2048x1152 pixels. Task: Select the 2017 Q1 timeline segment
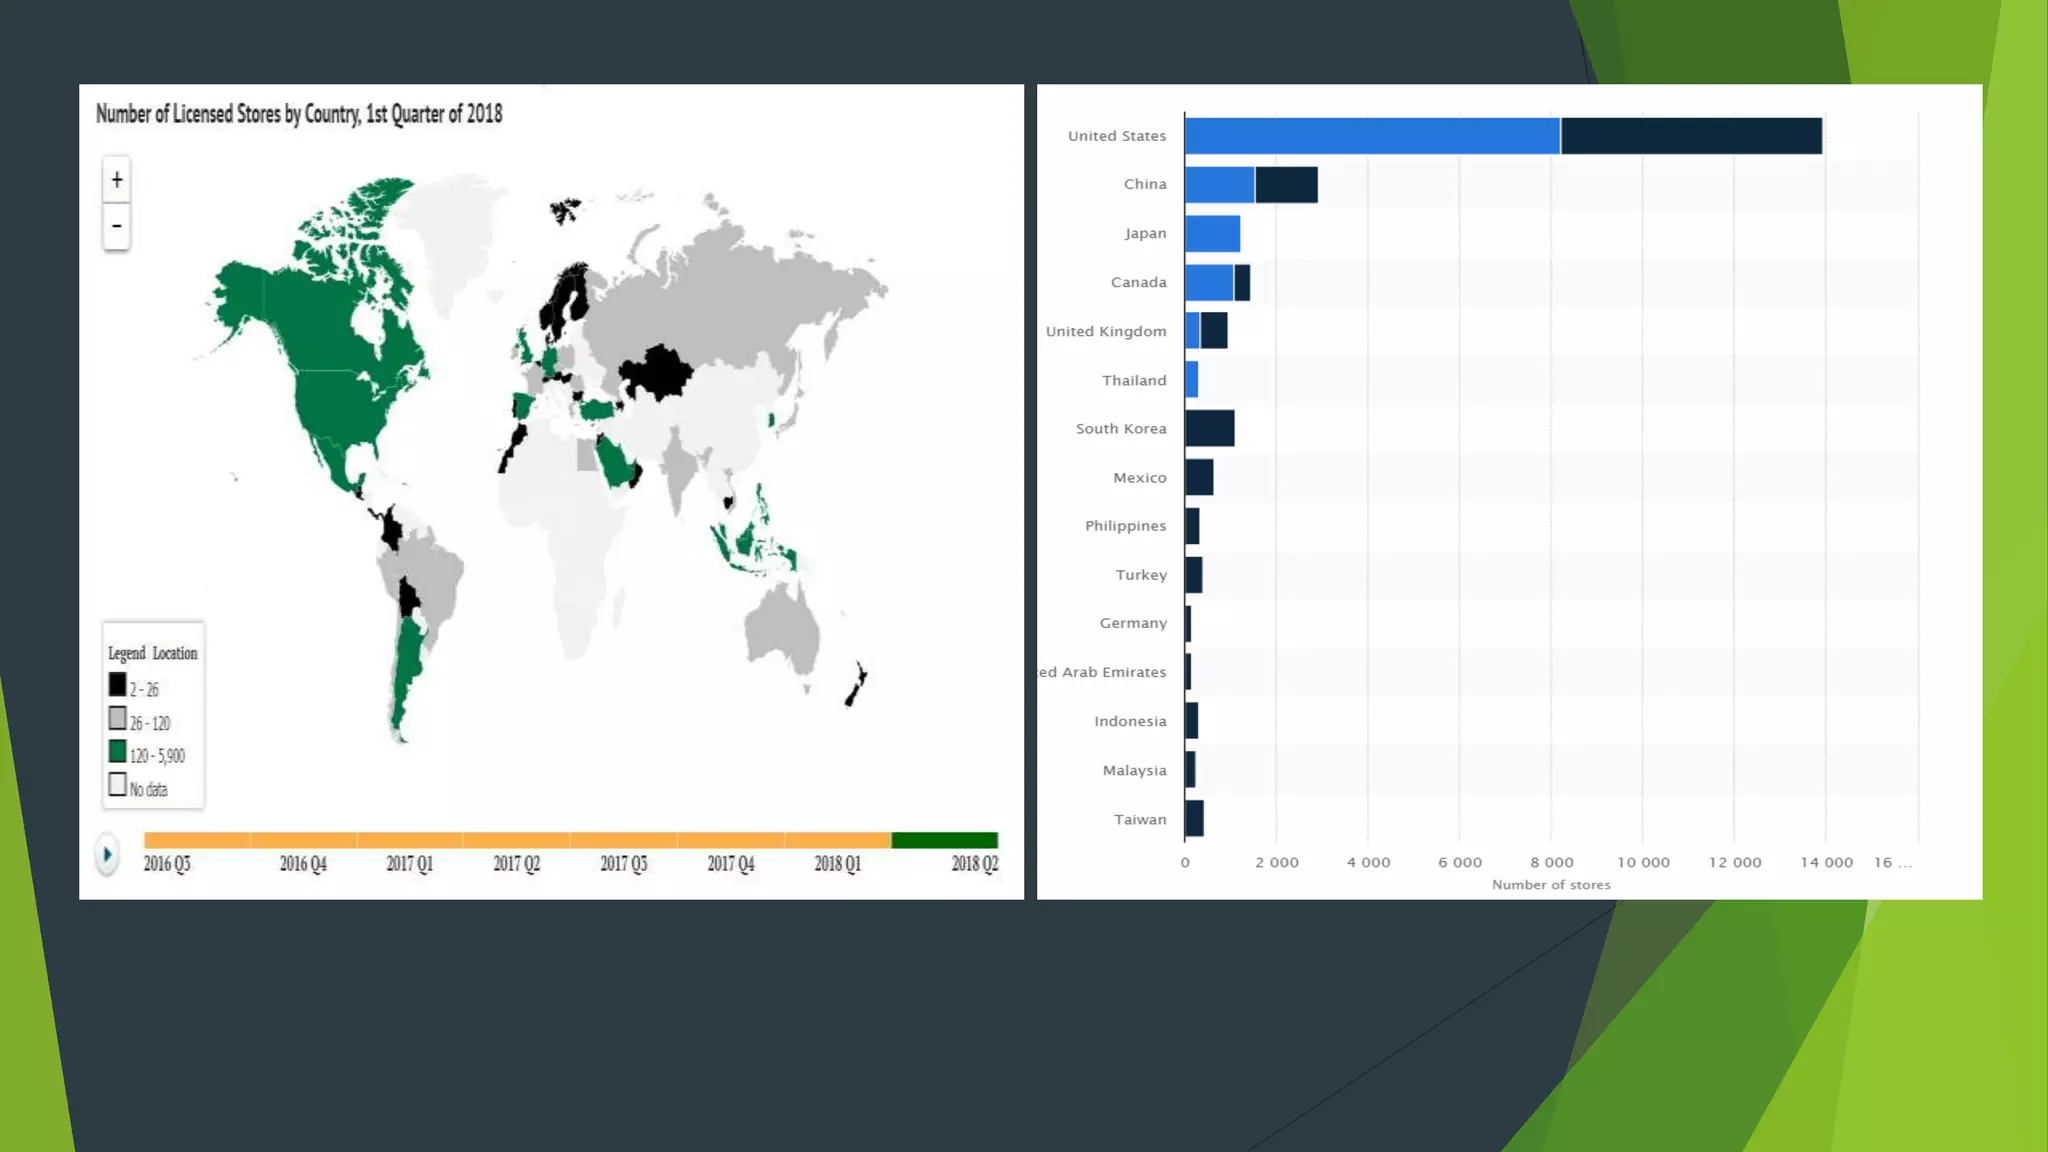(x=410, y=840)
